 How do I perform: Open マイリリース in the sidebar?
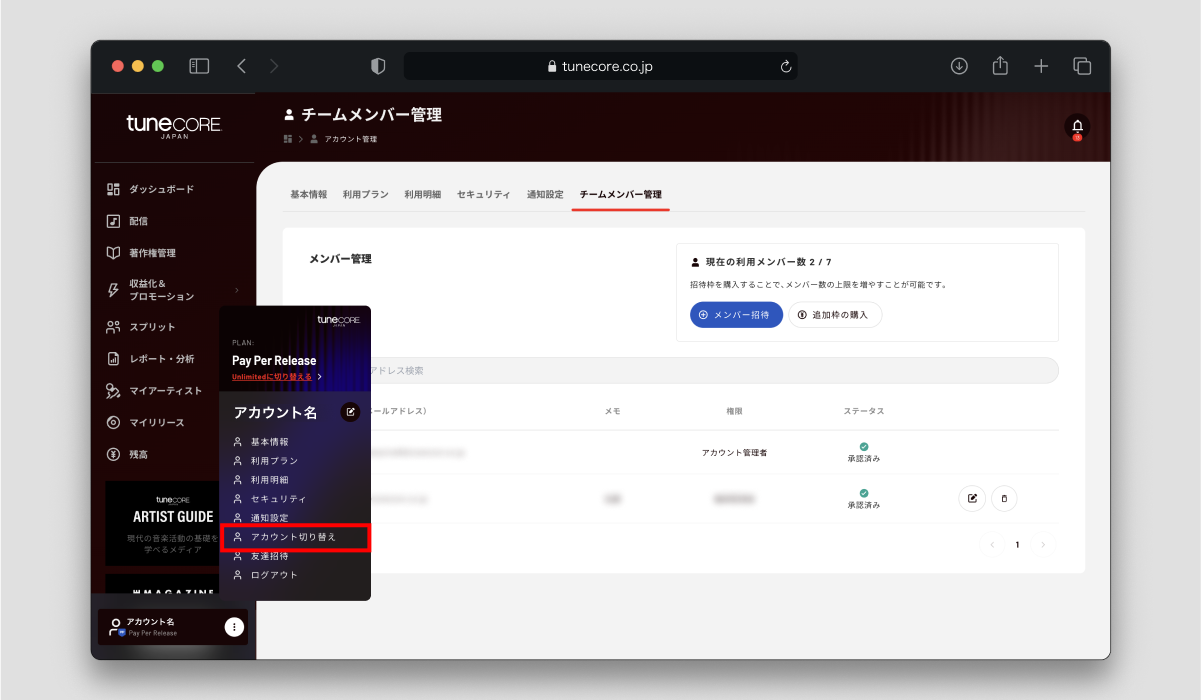tap(145, 423)
